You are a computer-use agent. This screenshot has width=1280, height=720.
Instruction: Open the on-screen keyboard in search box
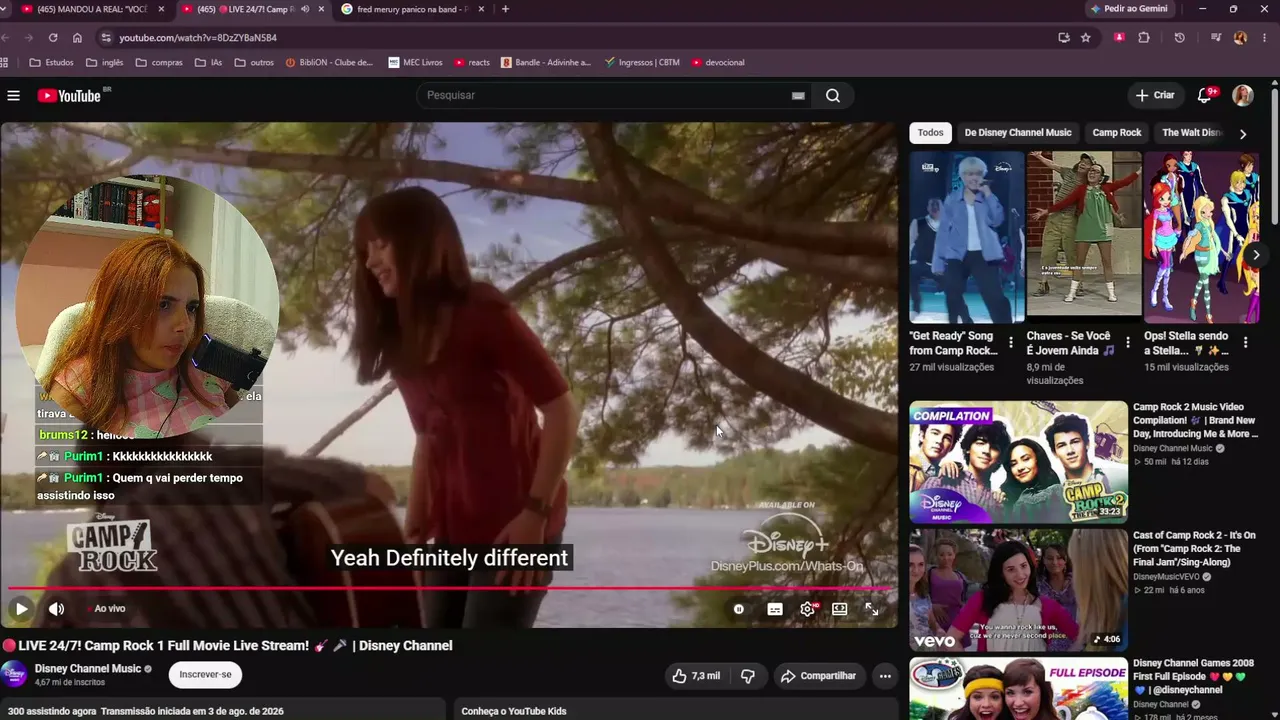click(x=798, y=96)
